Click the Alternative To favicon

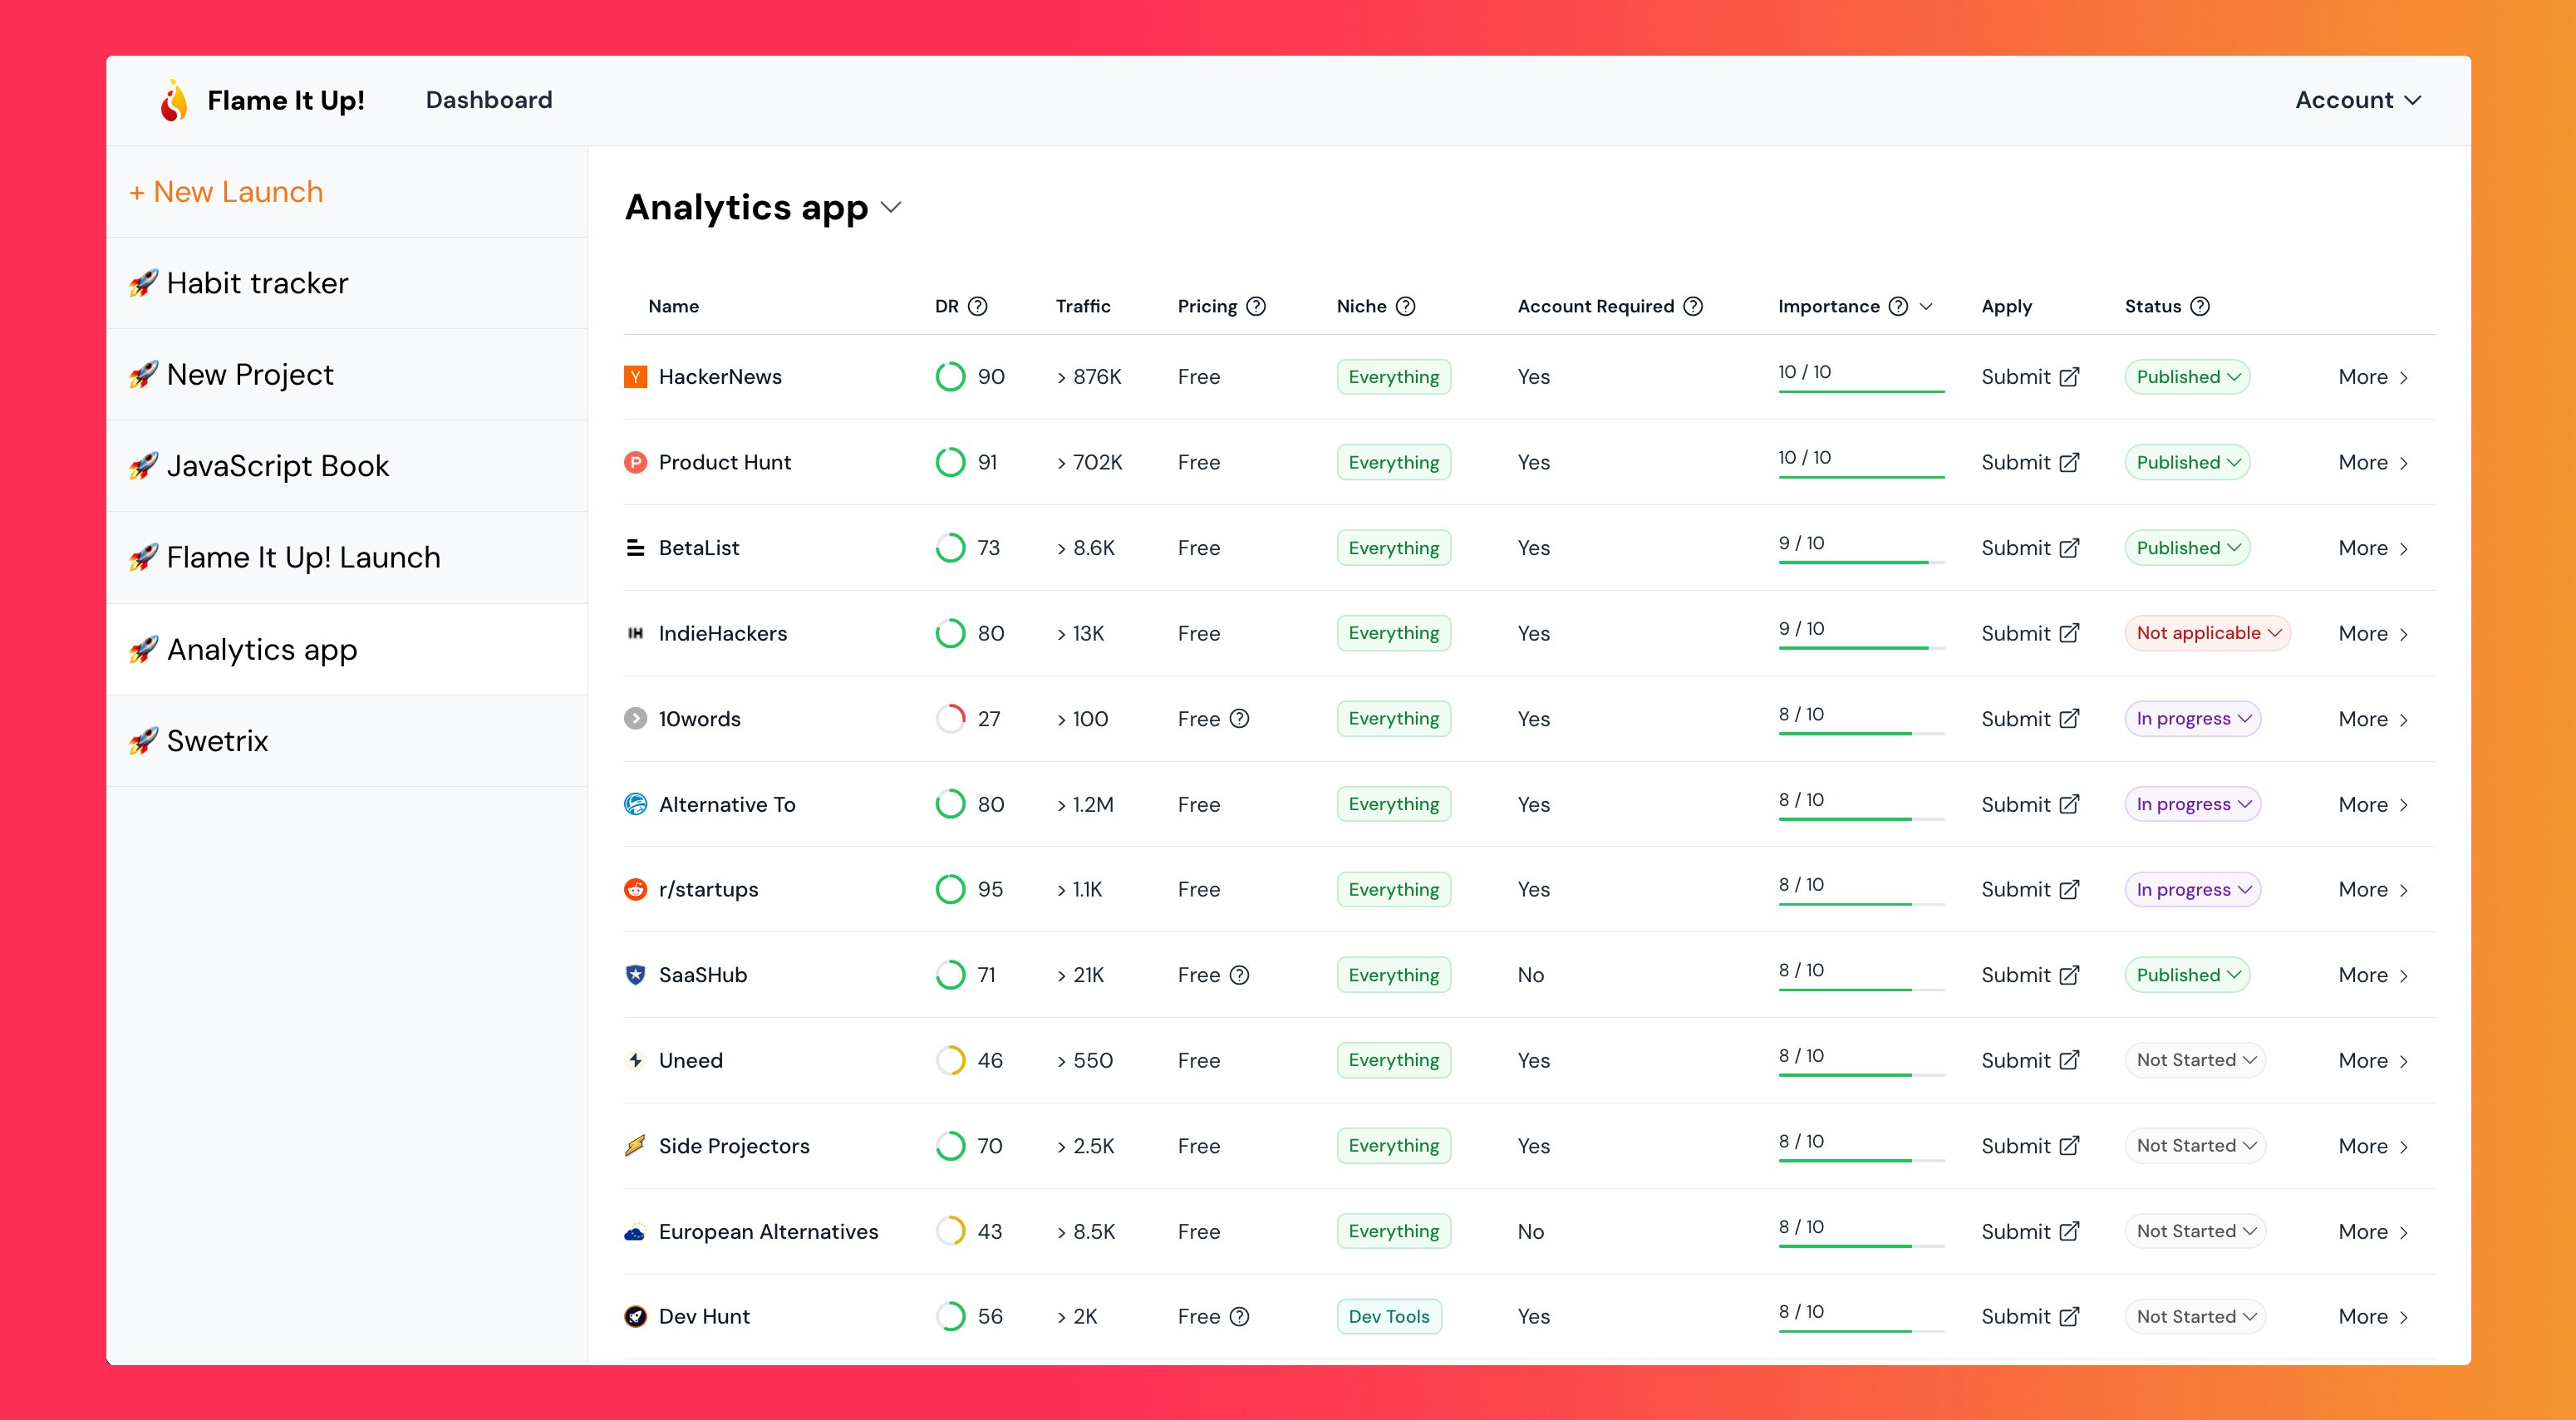click(x=635, y=804)
